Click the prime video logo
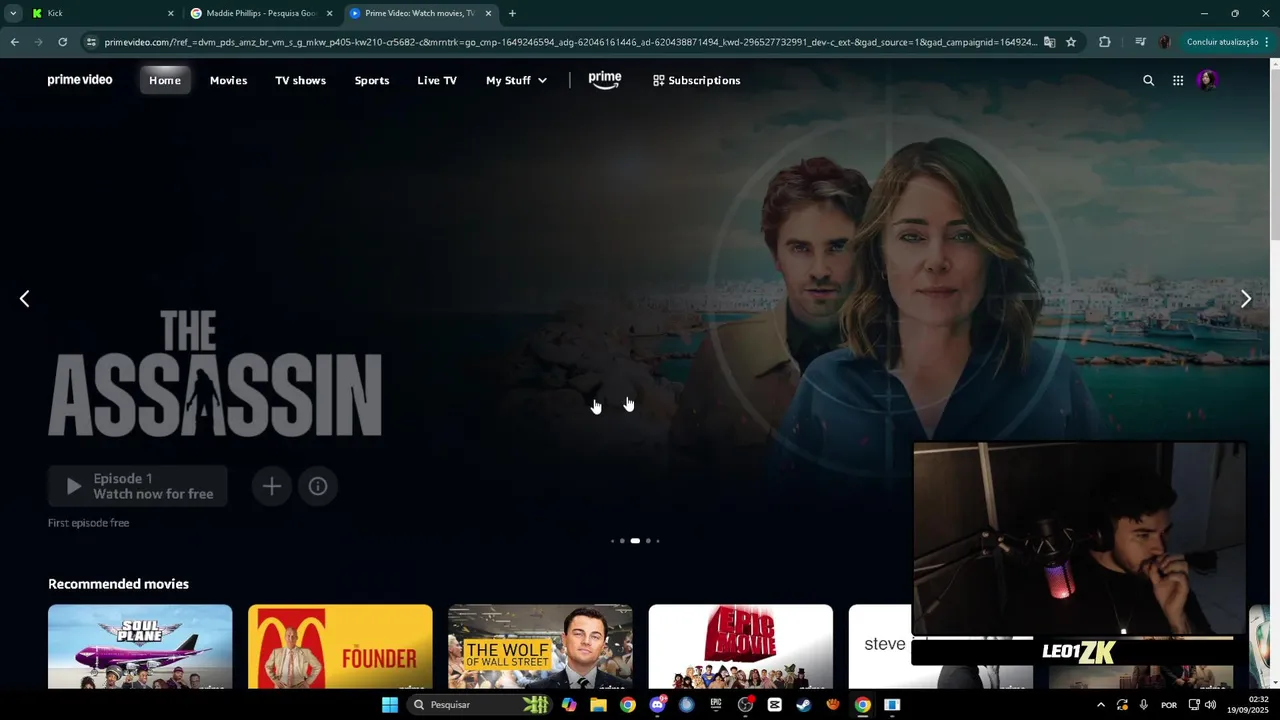The height and width of the screenshot is (720, 1280). click(80, 80)
